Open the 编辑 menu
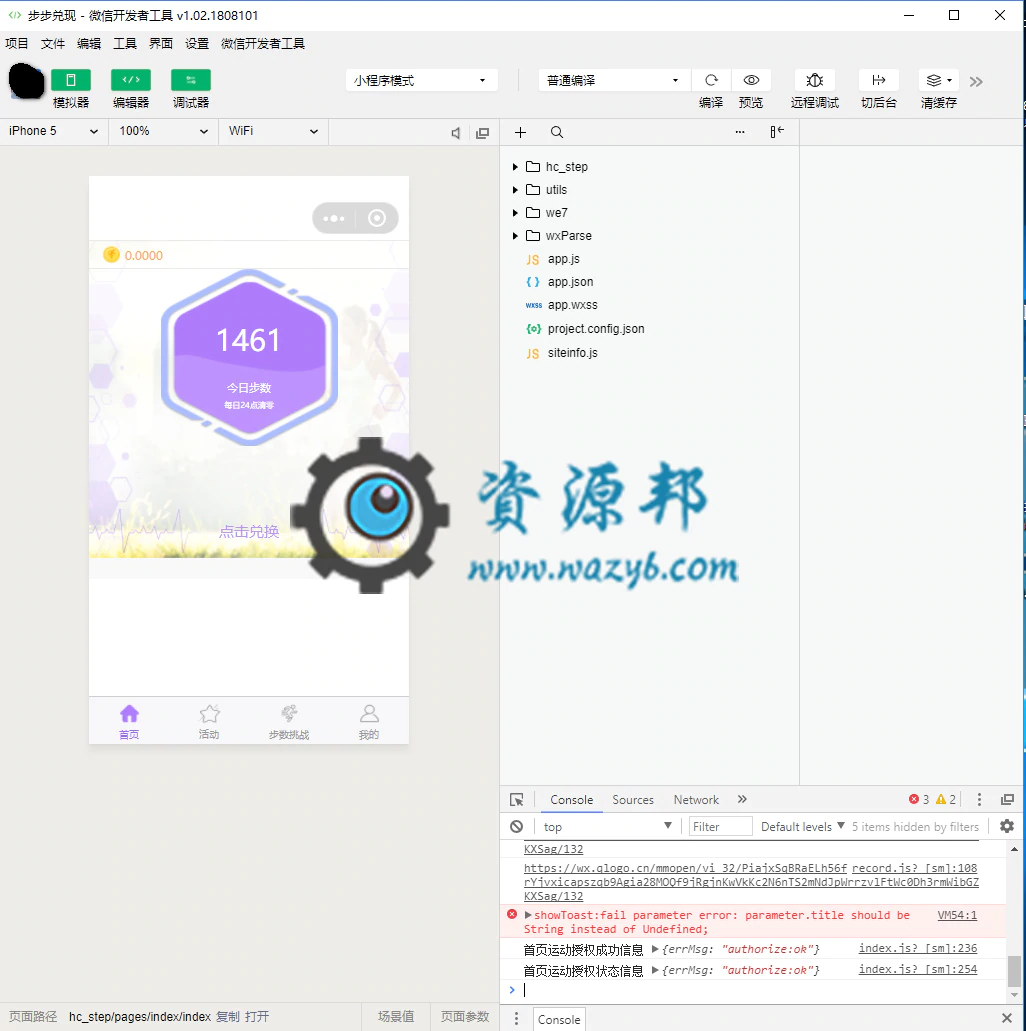Screen dimensions: 1026x1031 pos(89,43)
